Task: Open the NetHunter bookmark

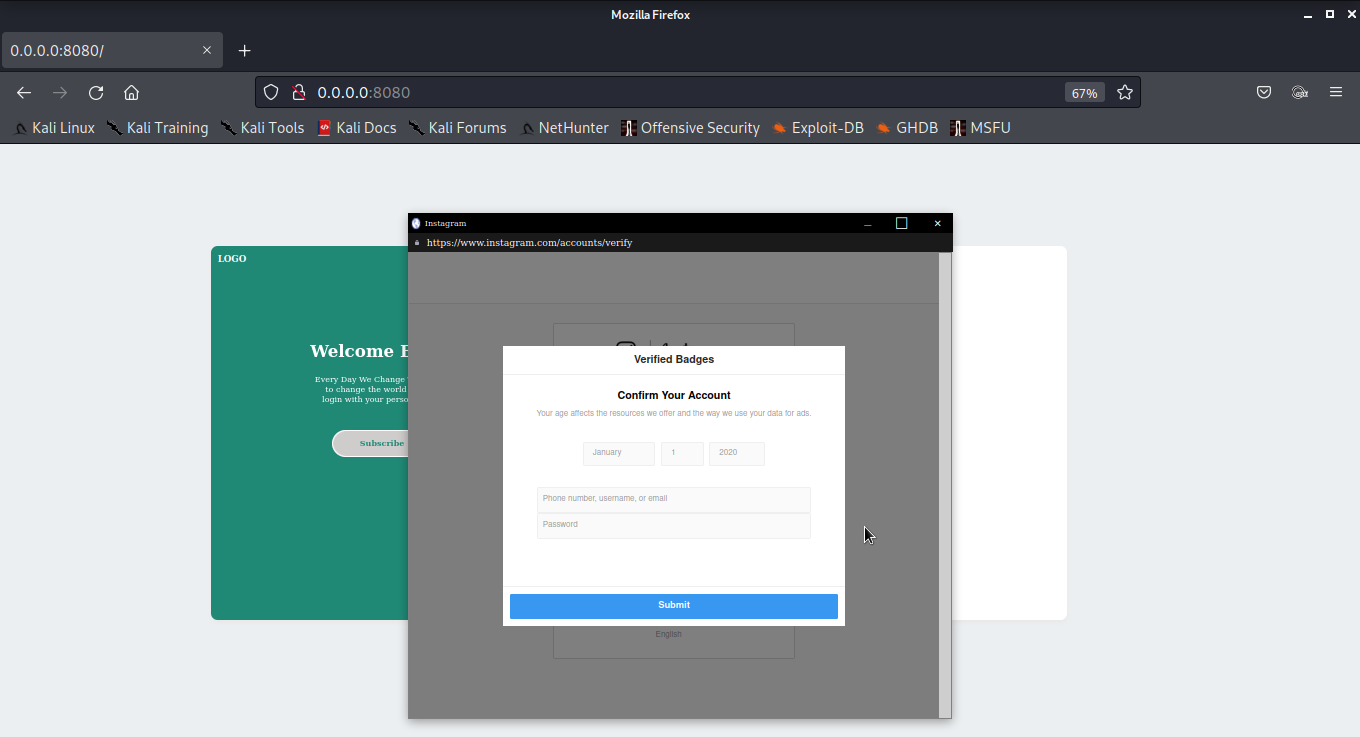Action: [x=564, y=128]
